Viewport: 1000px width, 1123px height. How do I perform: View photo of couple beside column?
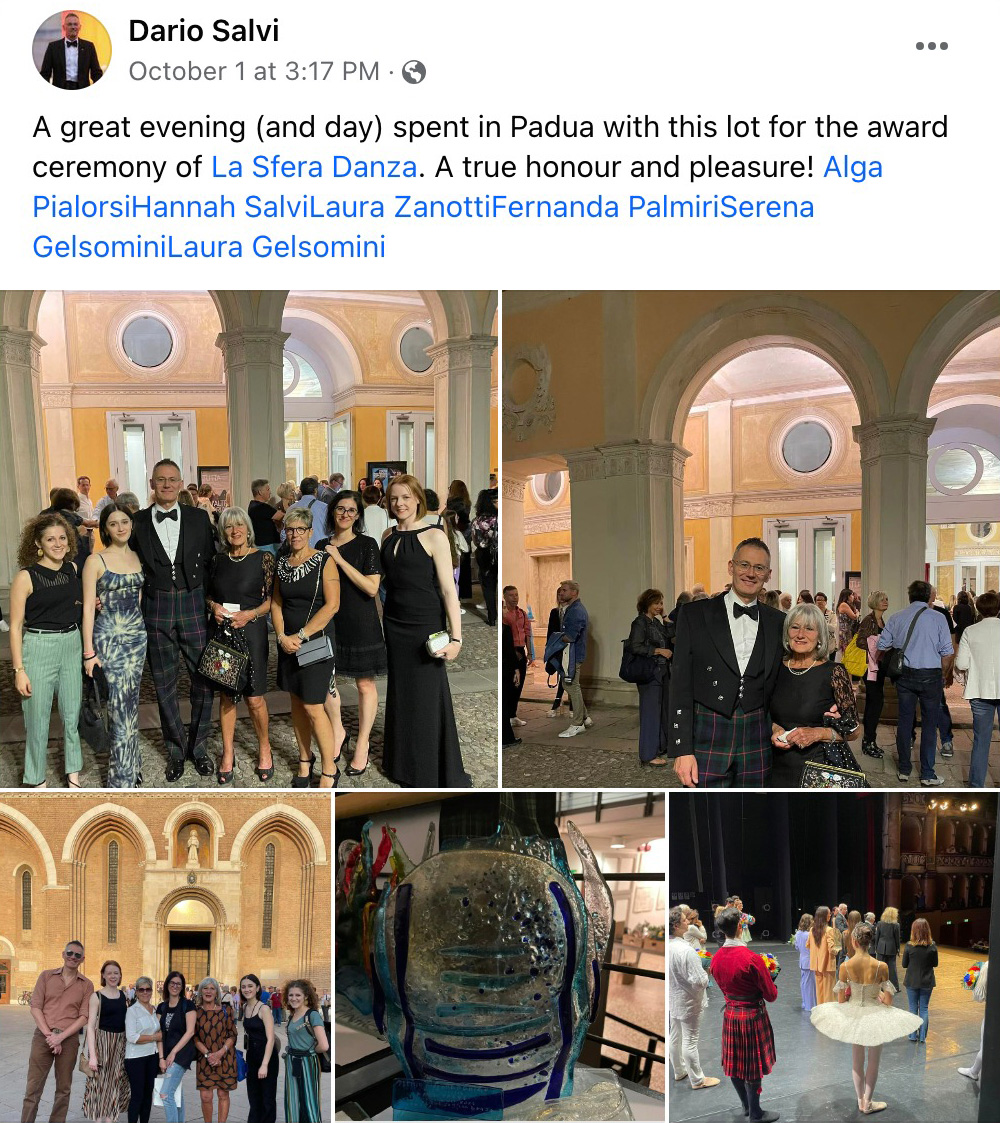[751, 539]
